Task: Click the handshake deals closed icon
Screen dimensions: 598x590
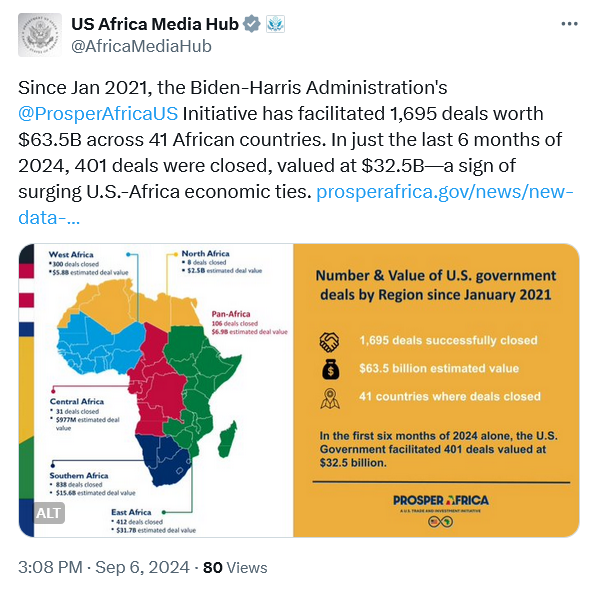Action: pos(329,341)
